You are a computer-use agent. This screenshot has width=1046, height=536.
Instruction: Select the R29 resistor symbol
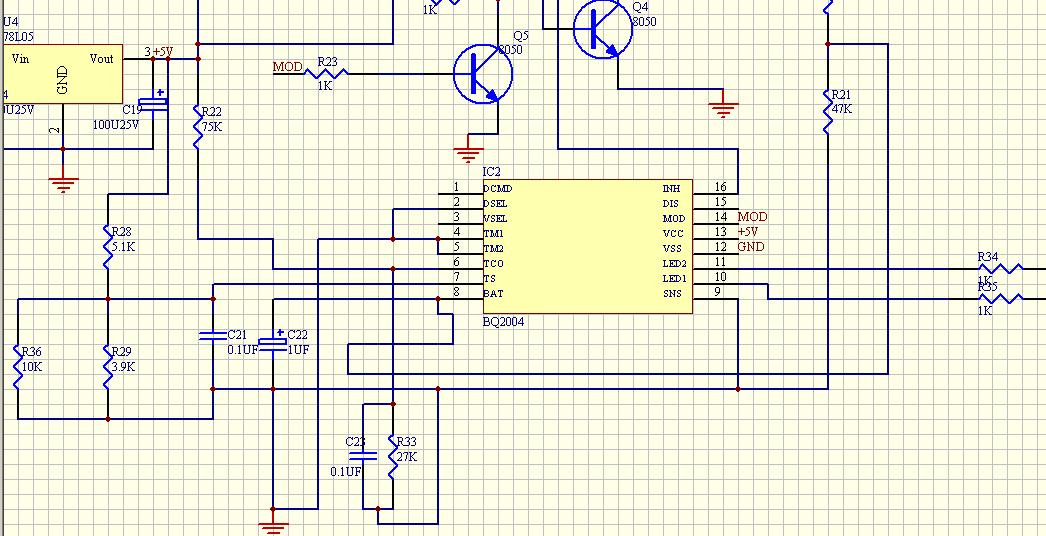coord(108,366)
